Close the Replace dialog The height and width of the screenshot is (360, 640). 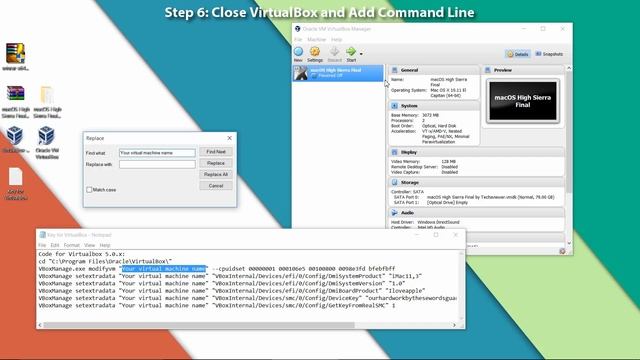point(229,138)
